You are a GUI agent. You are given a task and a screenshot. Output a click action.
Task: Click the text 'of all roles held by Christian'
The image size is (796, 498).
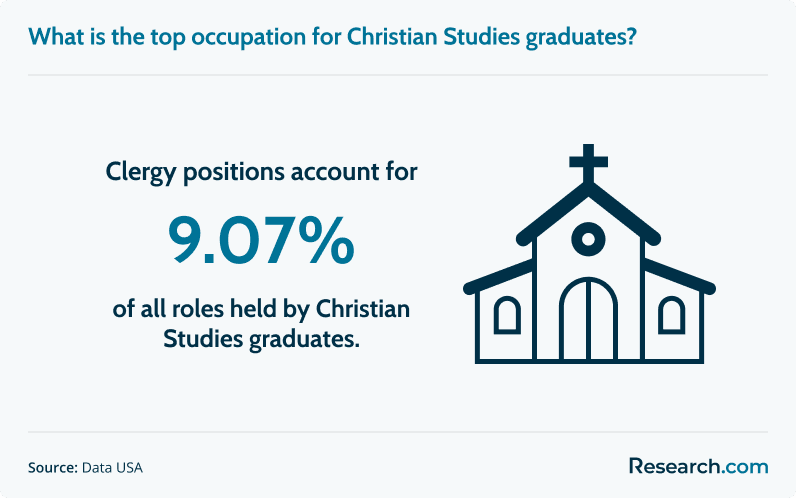tap(261, 309)
